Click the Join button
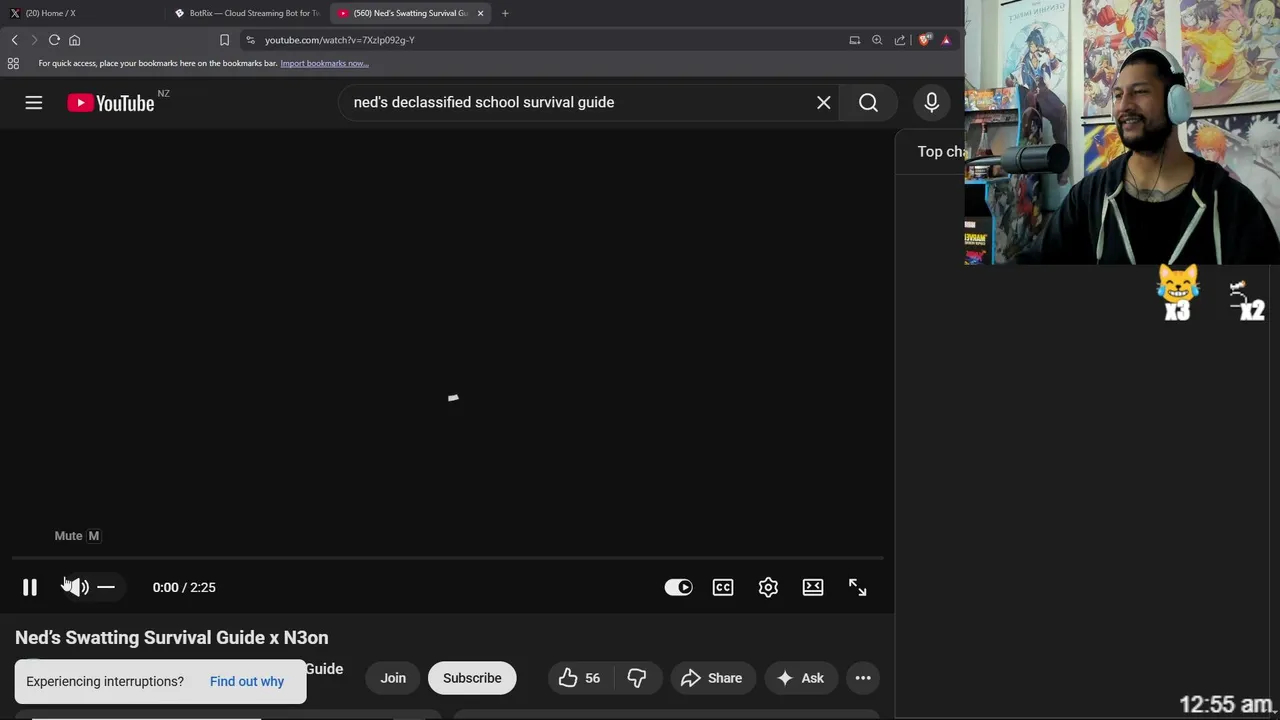Image resolution: width=1280 pixels, height=720 pixels. click(393, 678)
